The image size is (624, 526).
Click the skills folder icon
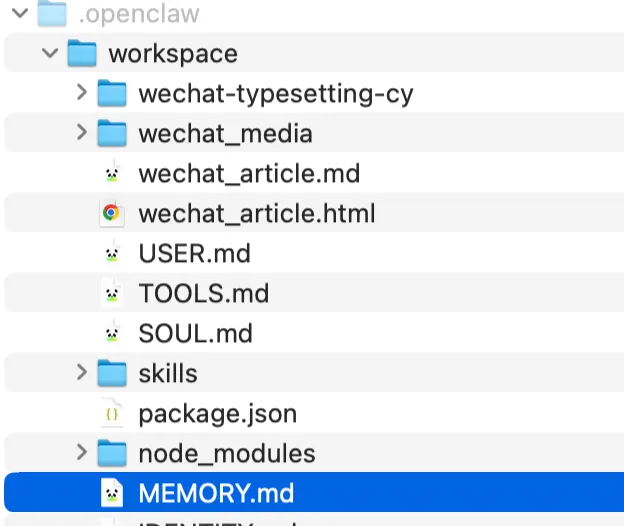pos(112,373)
